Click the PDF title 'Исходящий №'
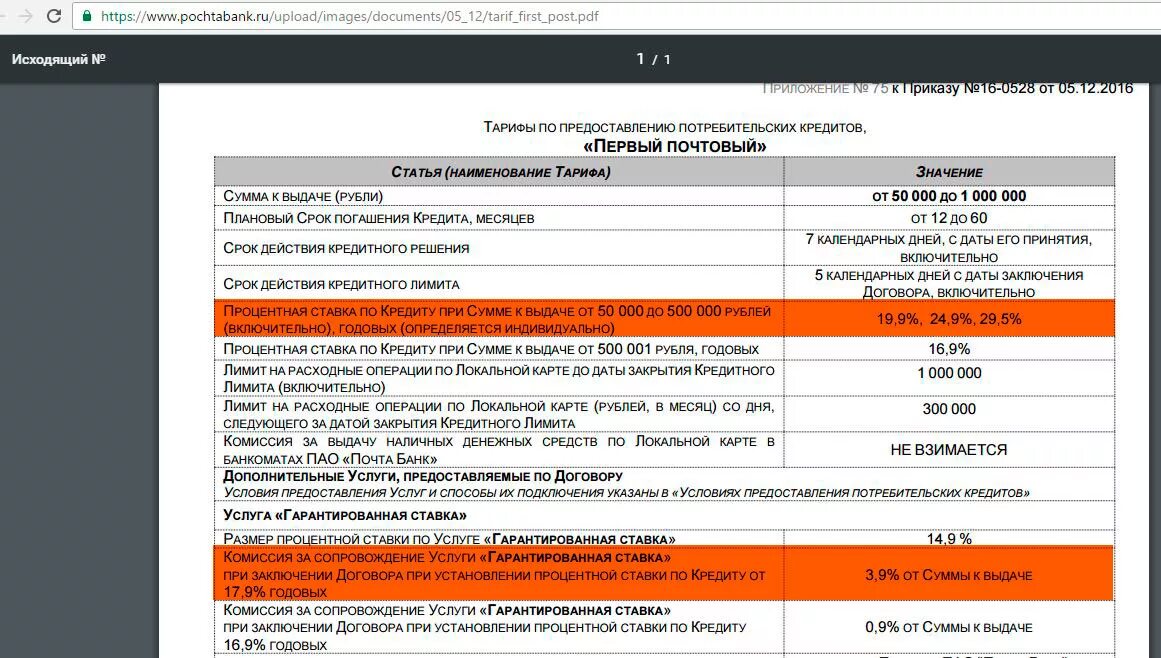This screenshot has width=1161, height=658. (58, 59)
